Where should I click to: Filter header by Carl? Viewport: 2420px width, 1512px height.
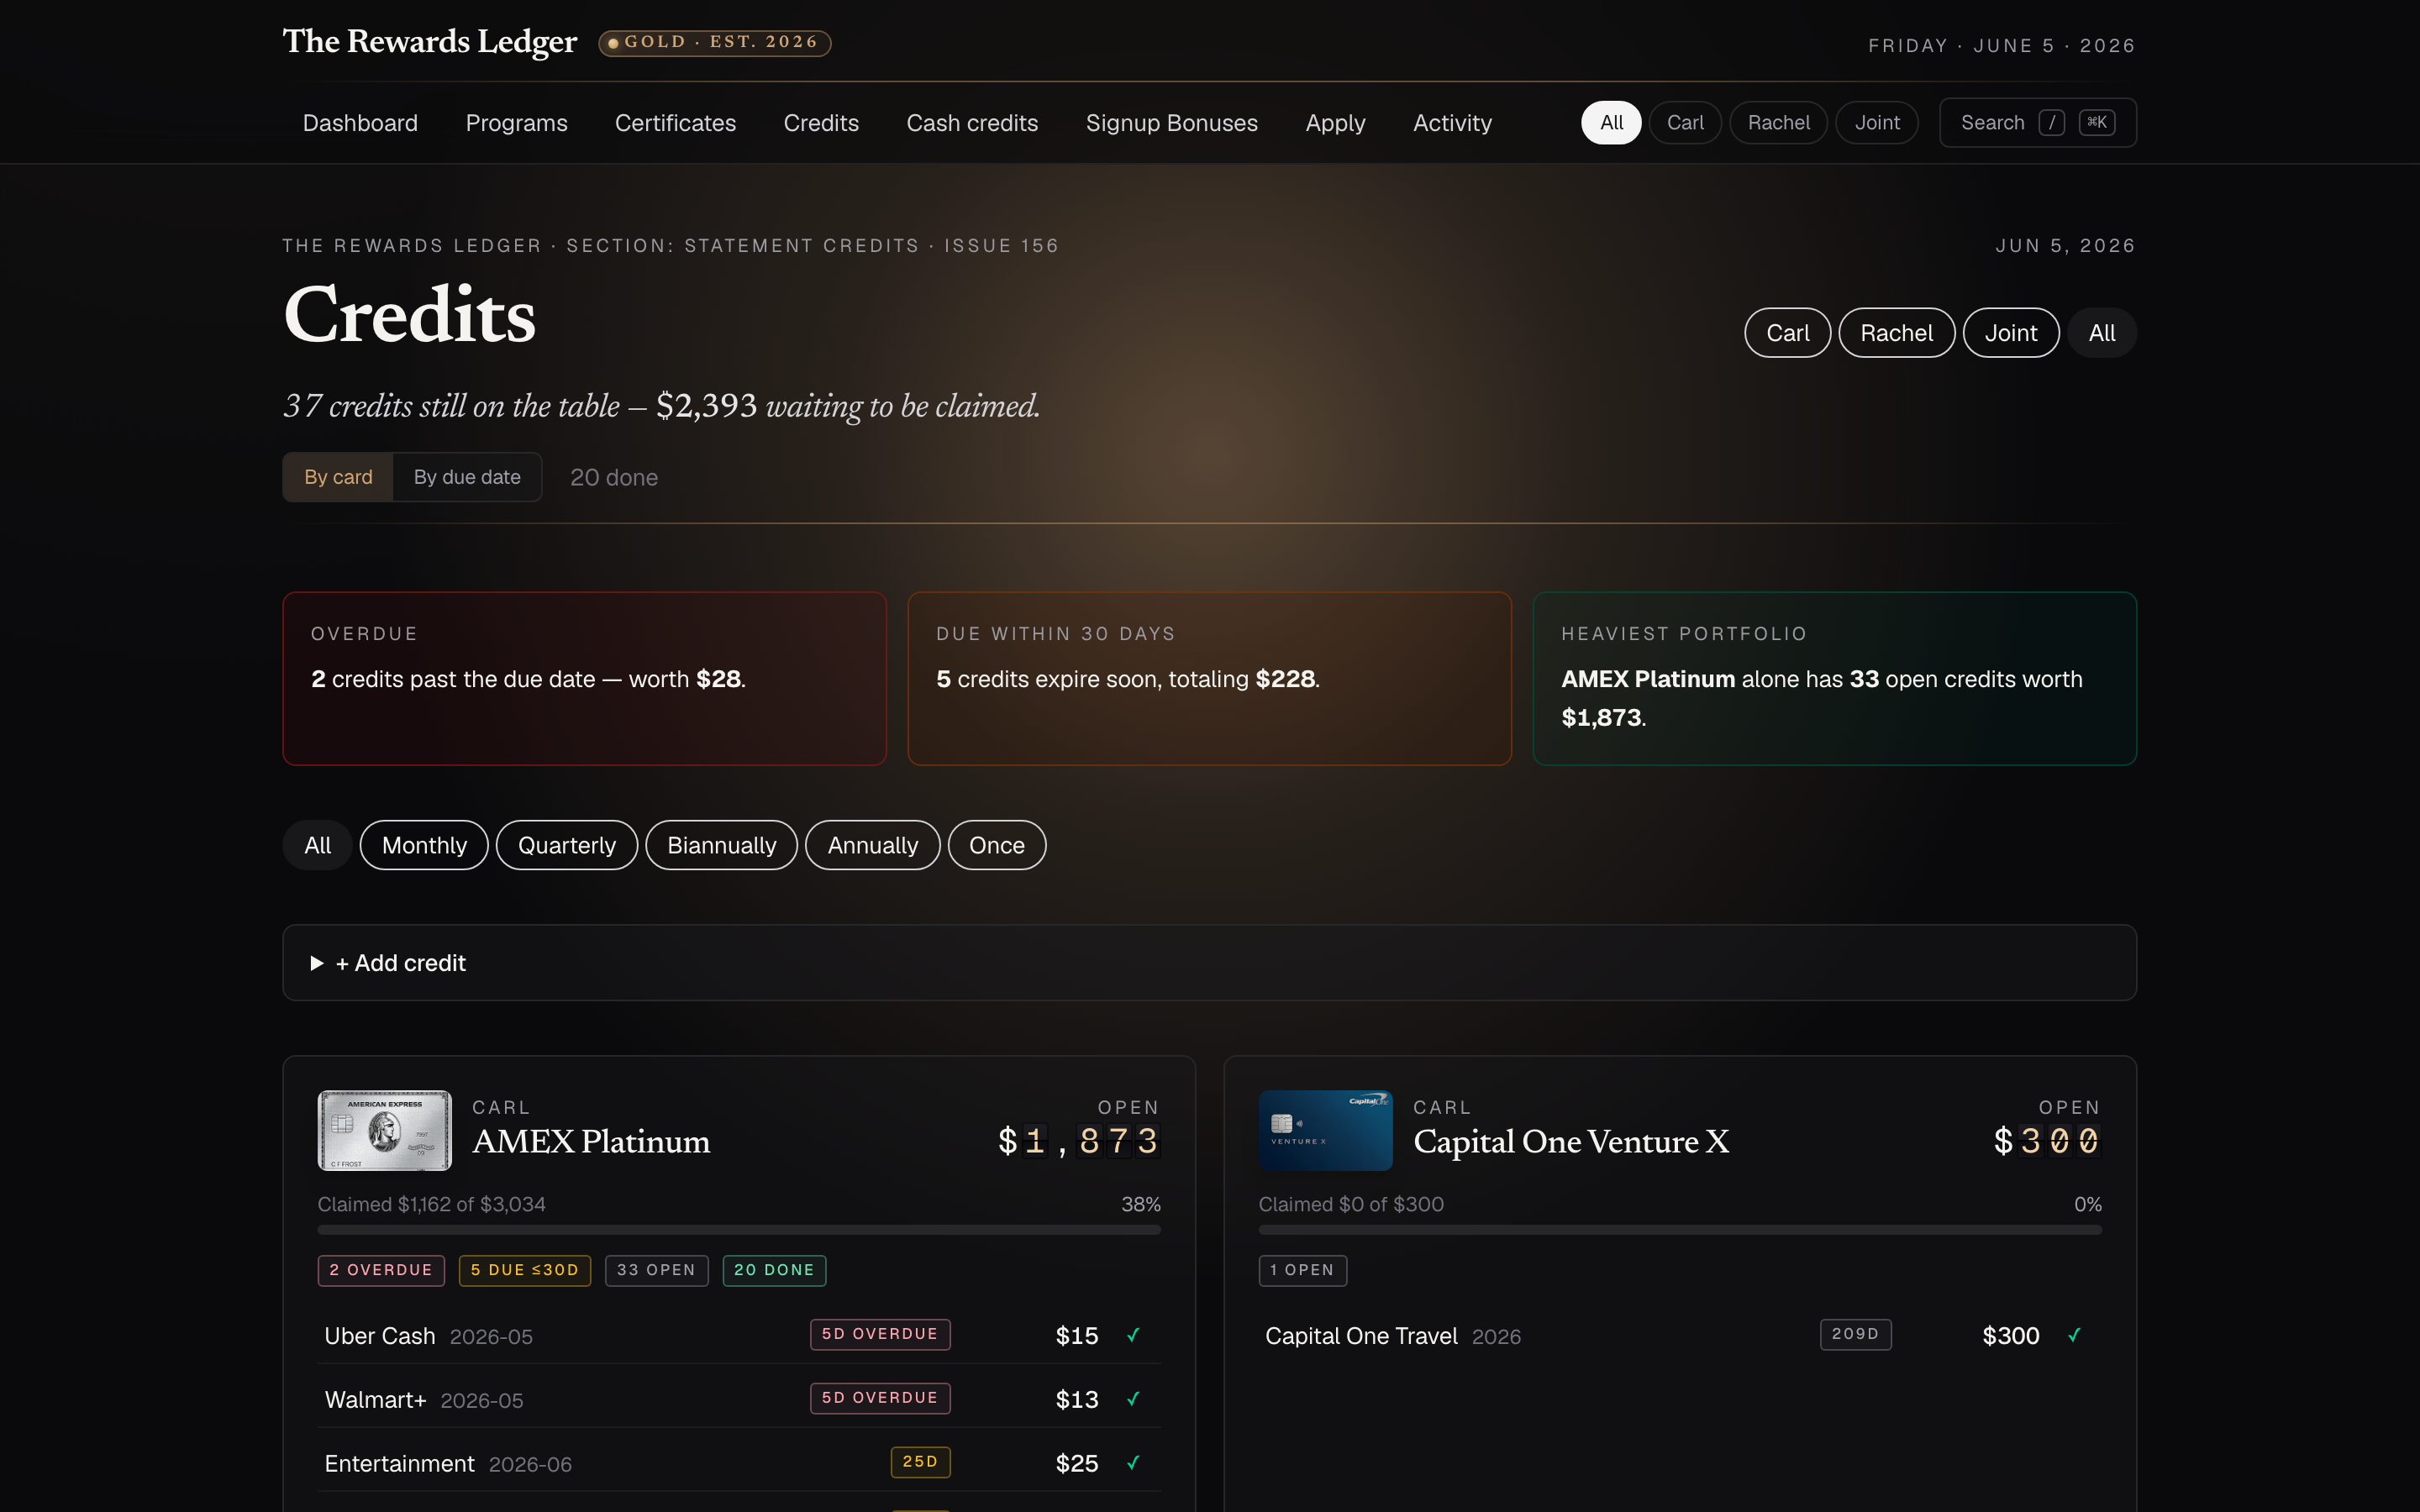[1685, 122]
